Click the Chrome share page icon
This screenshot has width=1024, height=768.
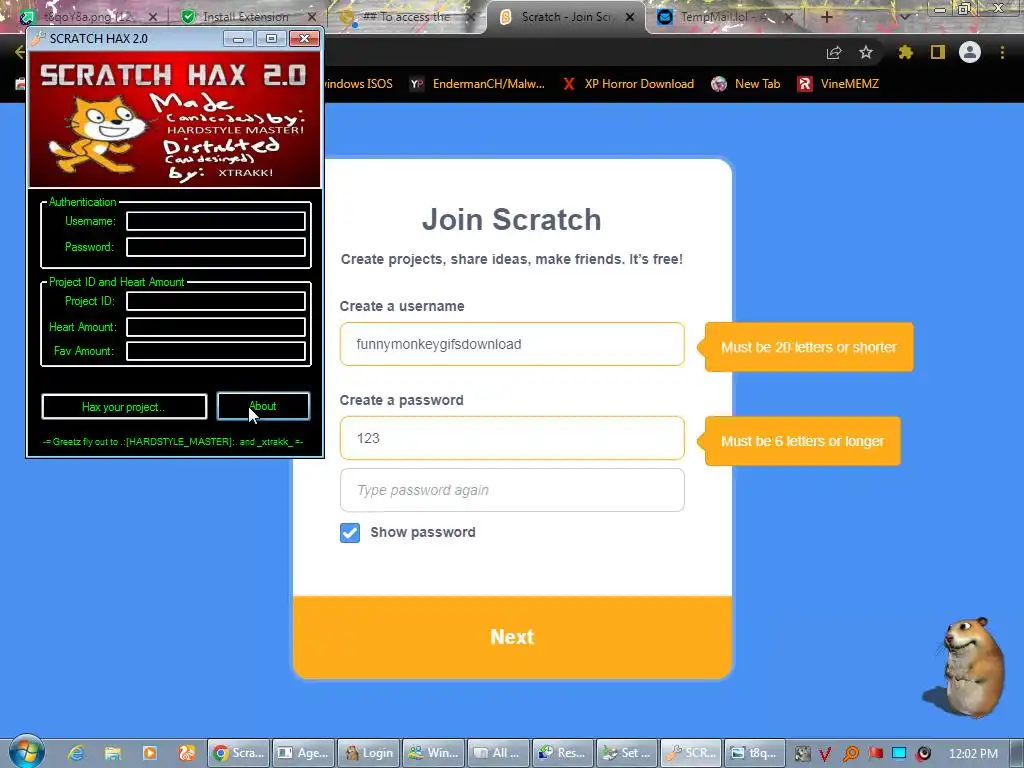click(834, 53)
